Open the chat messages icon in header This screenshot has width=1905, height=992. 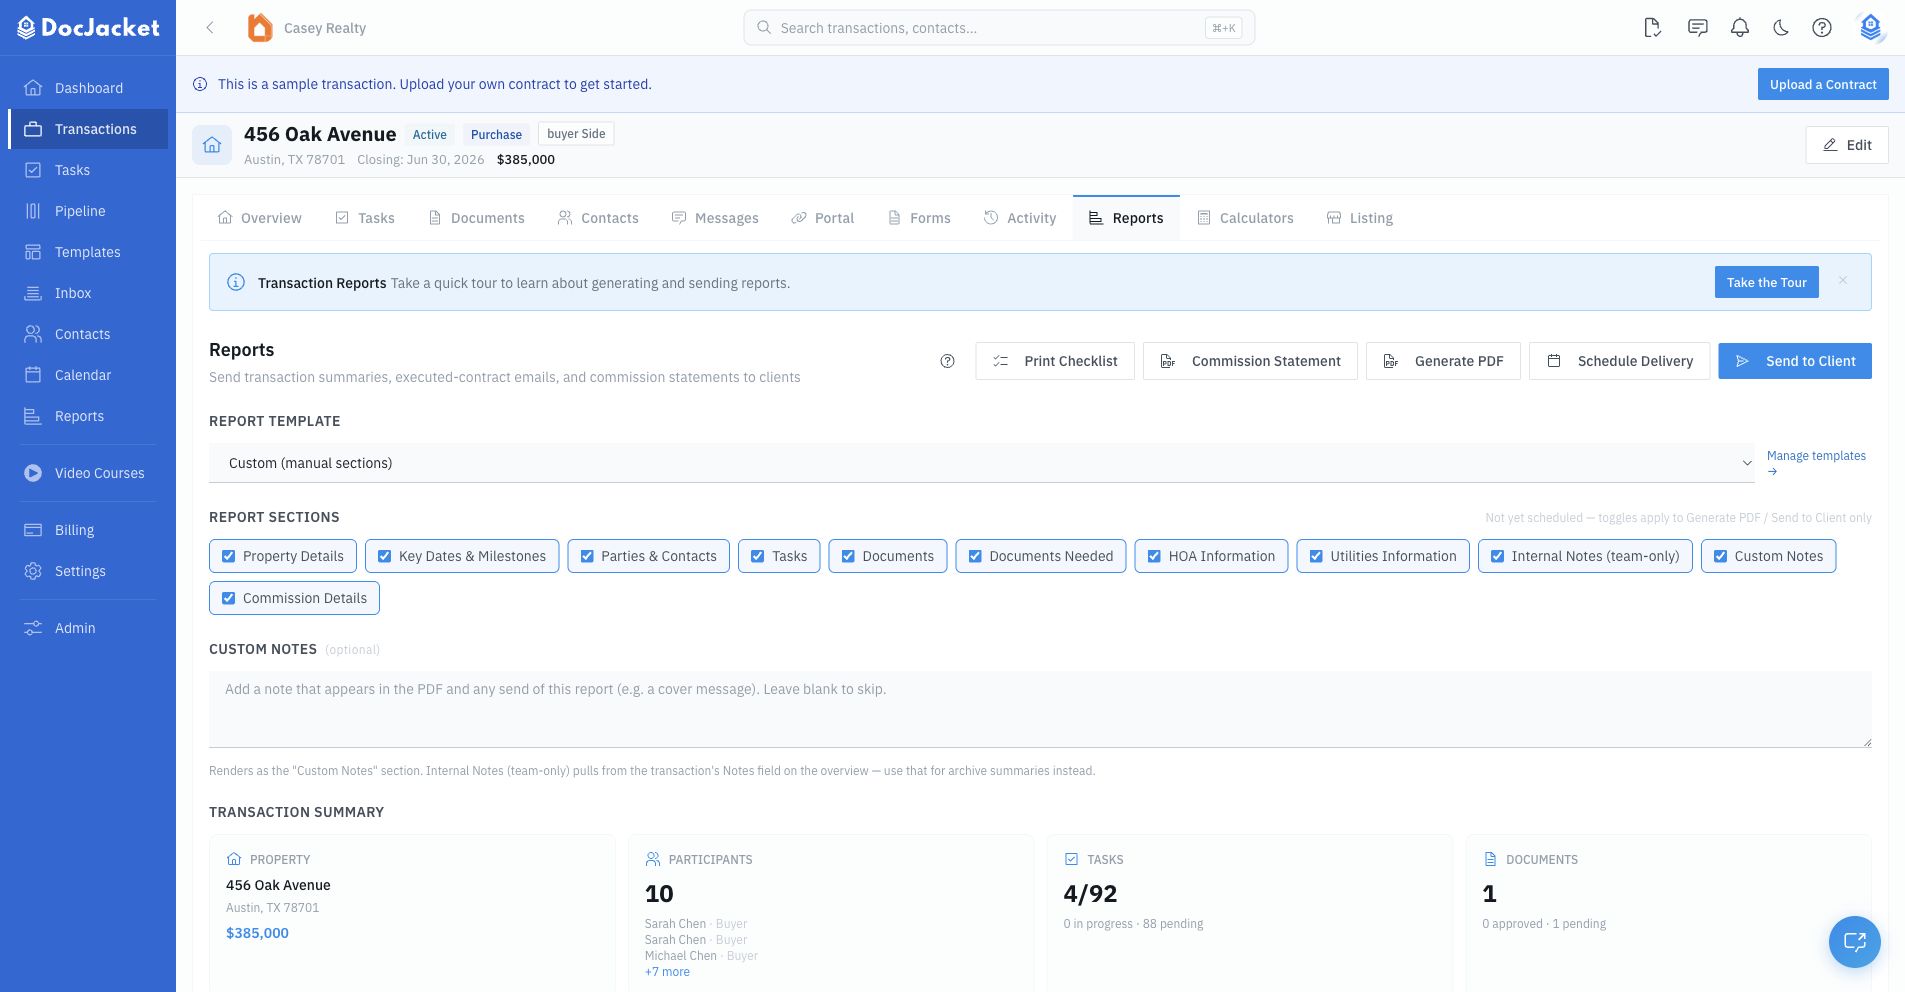1697,28
